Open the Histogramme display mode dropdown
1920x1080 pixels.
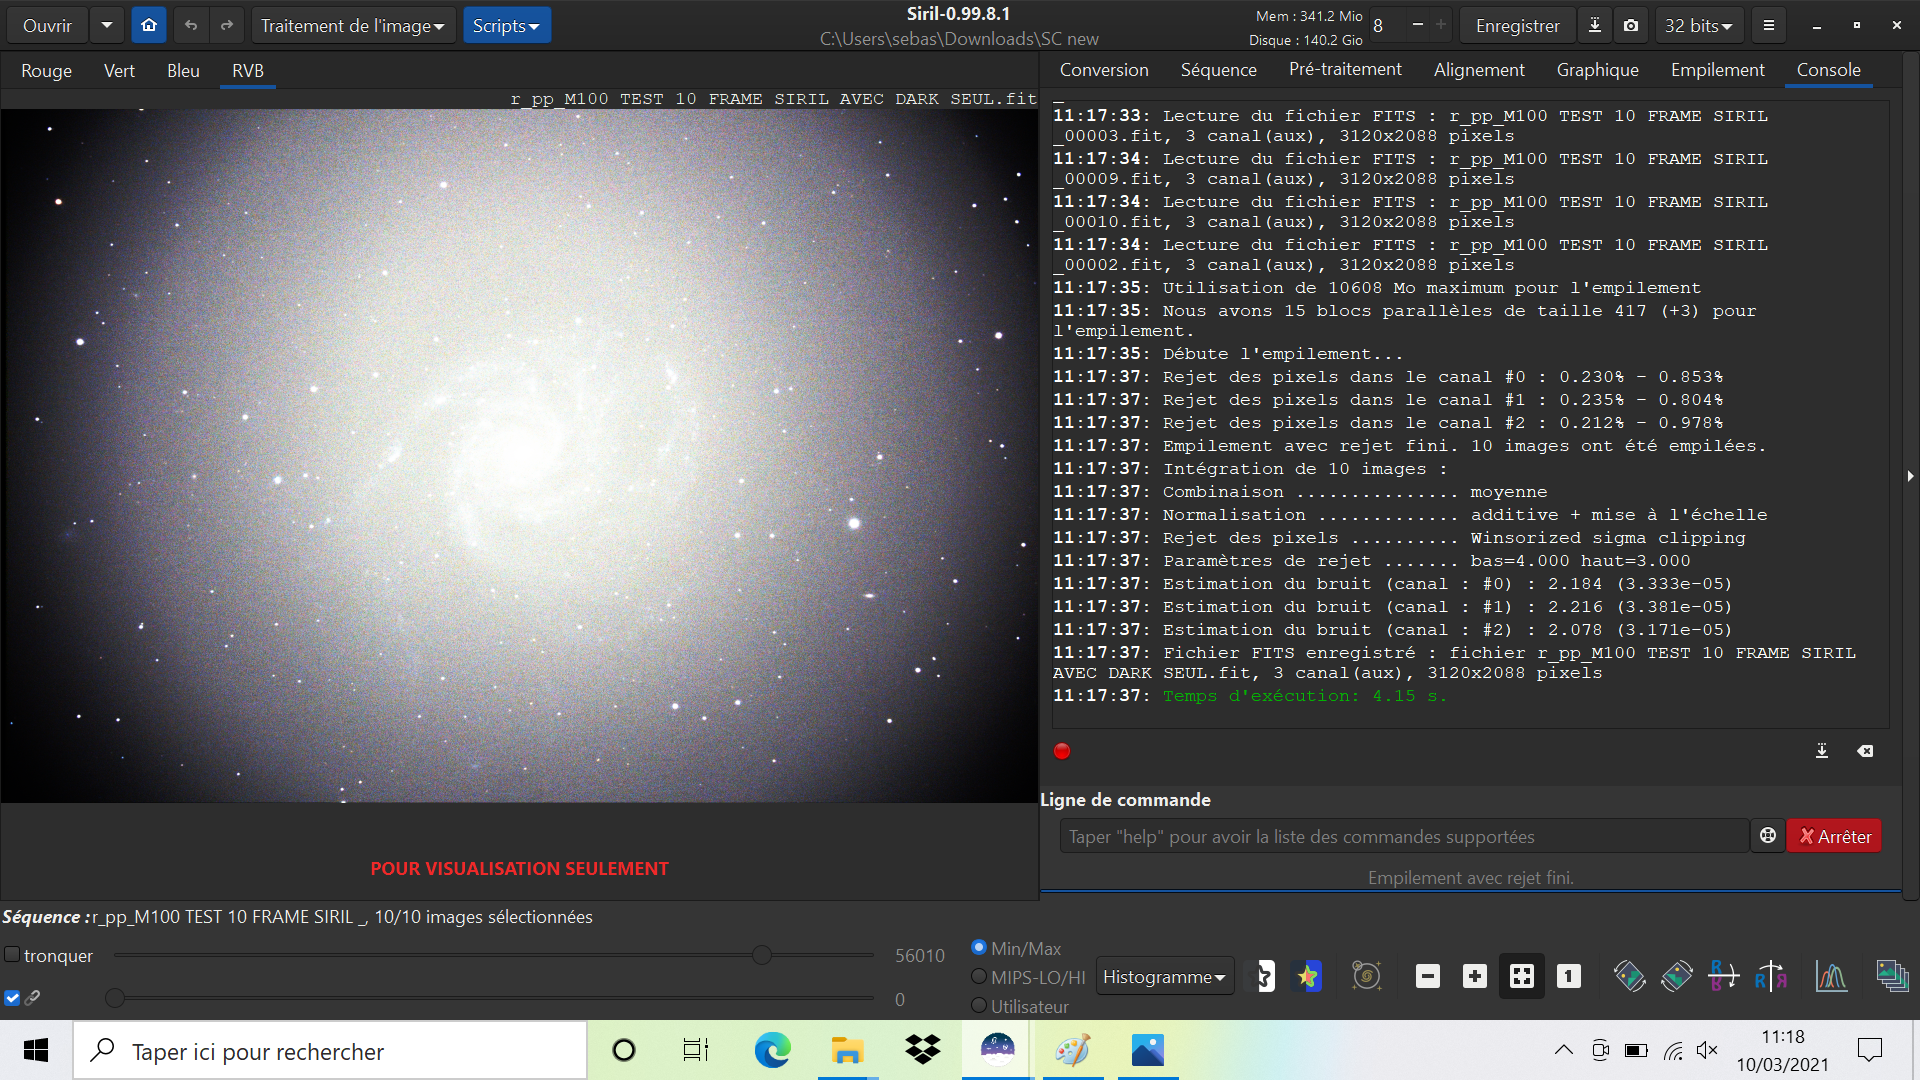click(x=1164, y=977)
